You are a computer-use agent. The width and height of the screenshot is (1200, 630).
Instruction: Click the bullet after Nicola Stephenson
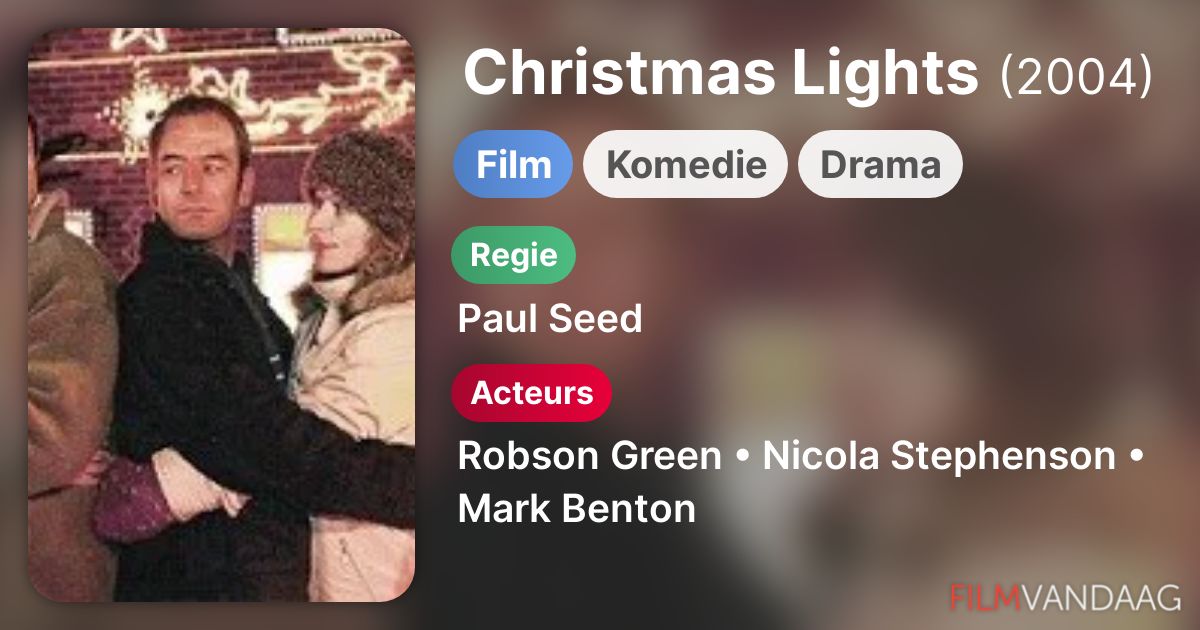[x=1136, y=457]
